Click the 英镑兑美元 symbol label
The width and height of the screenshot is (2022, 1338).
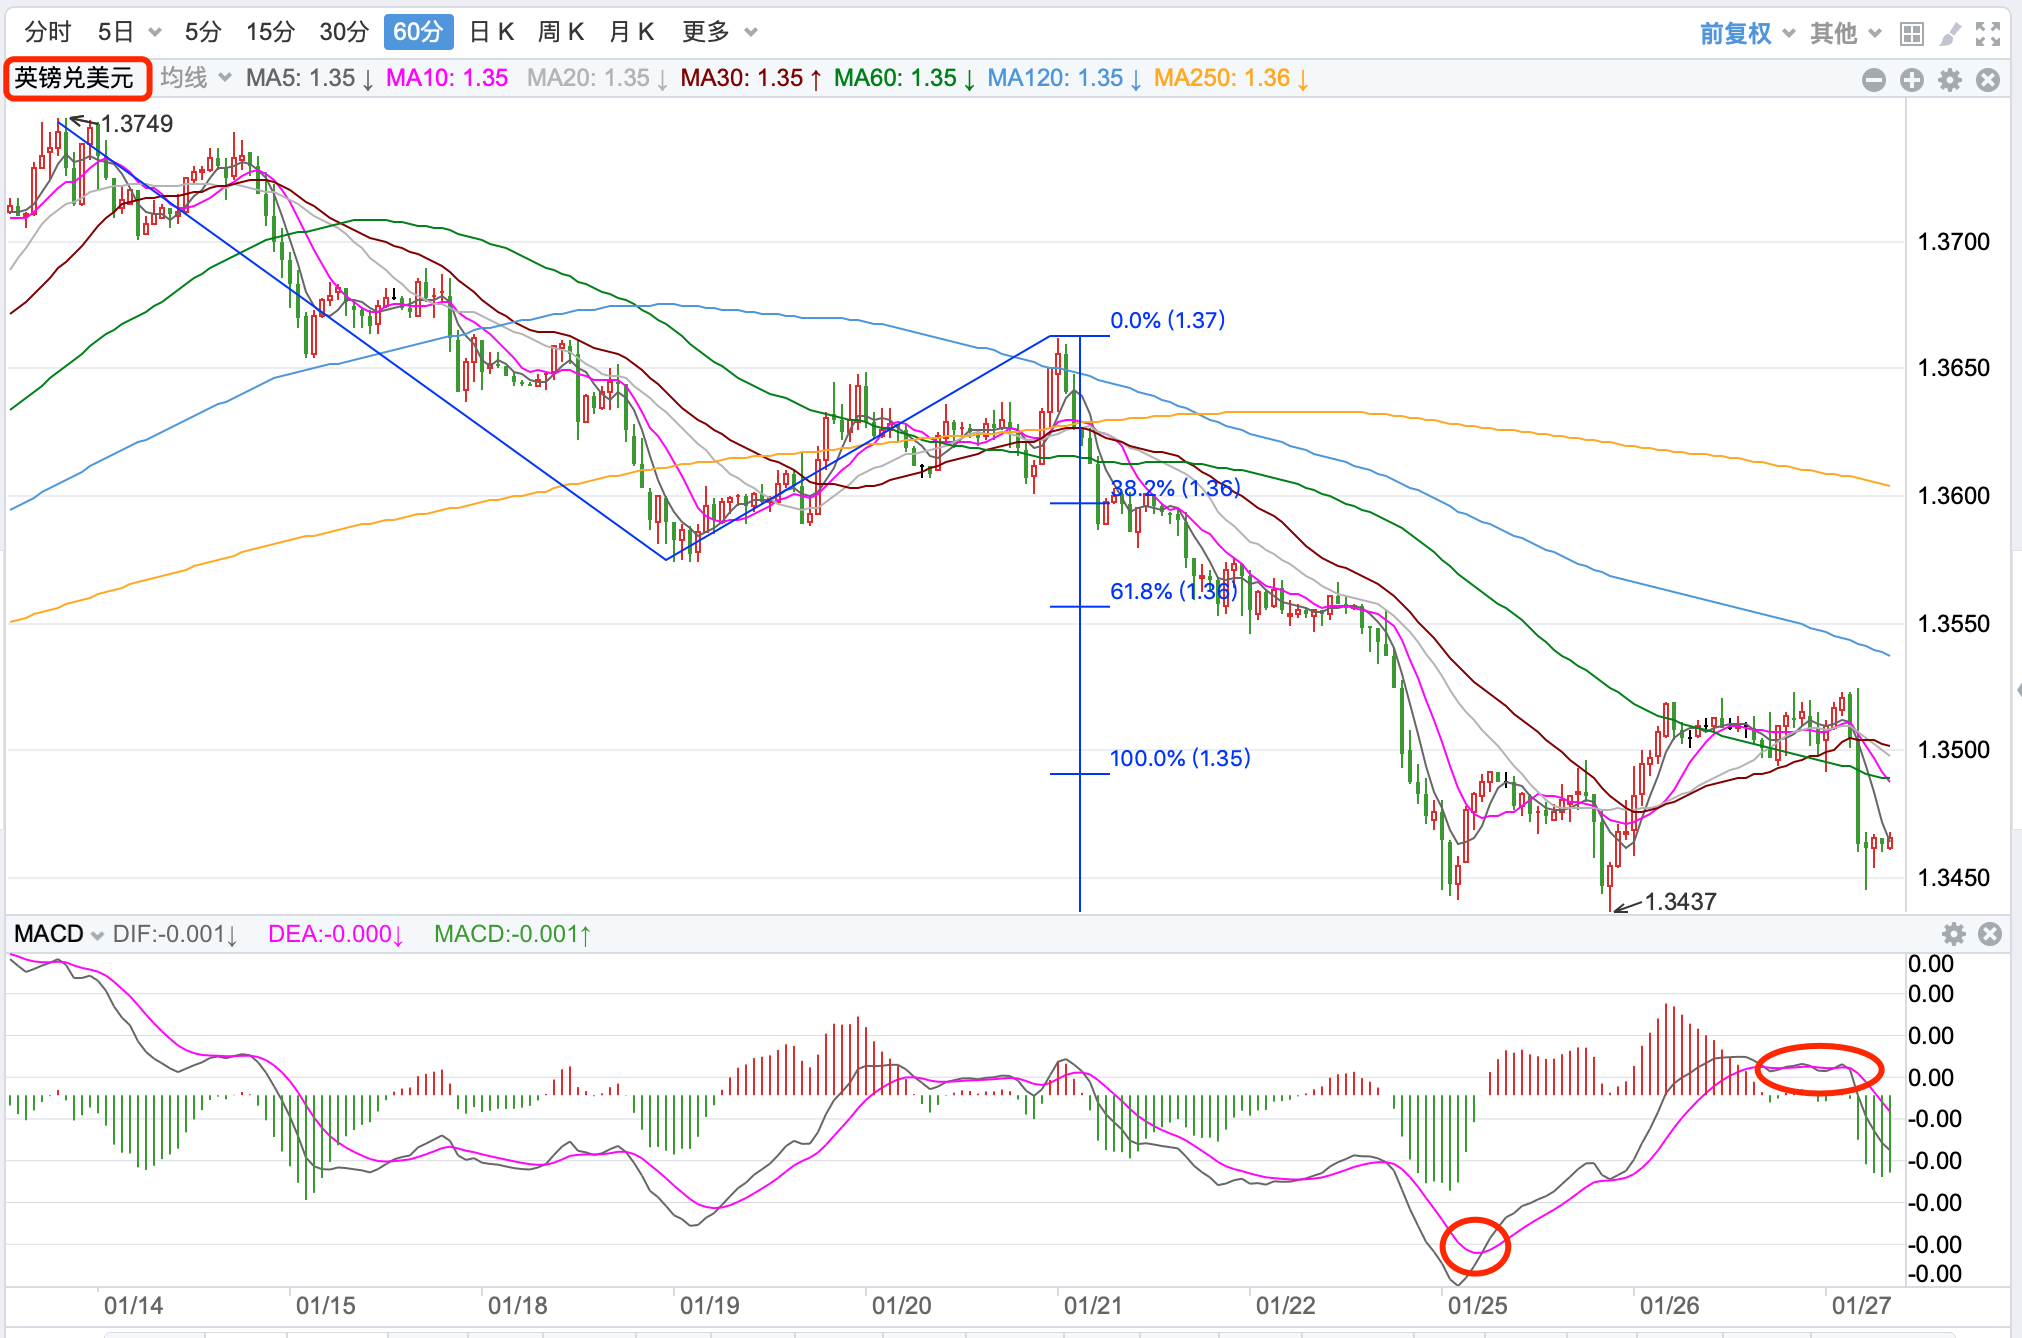point(75,78)
